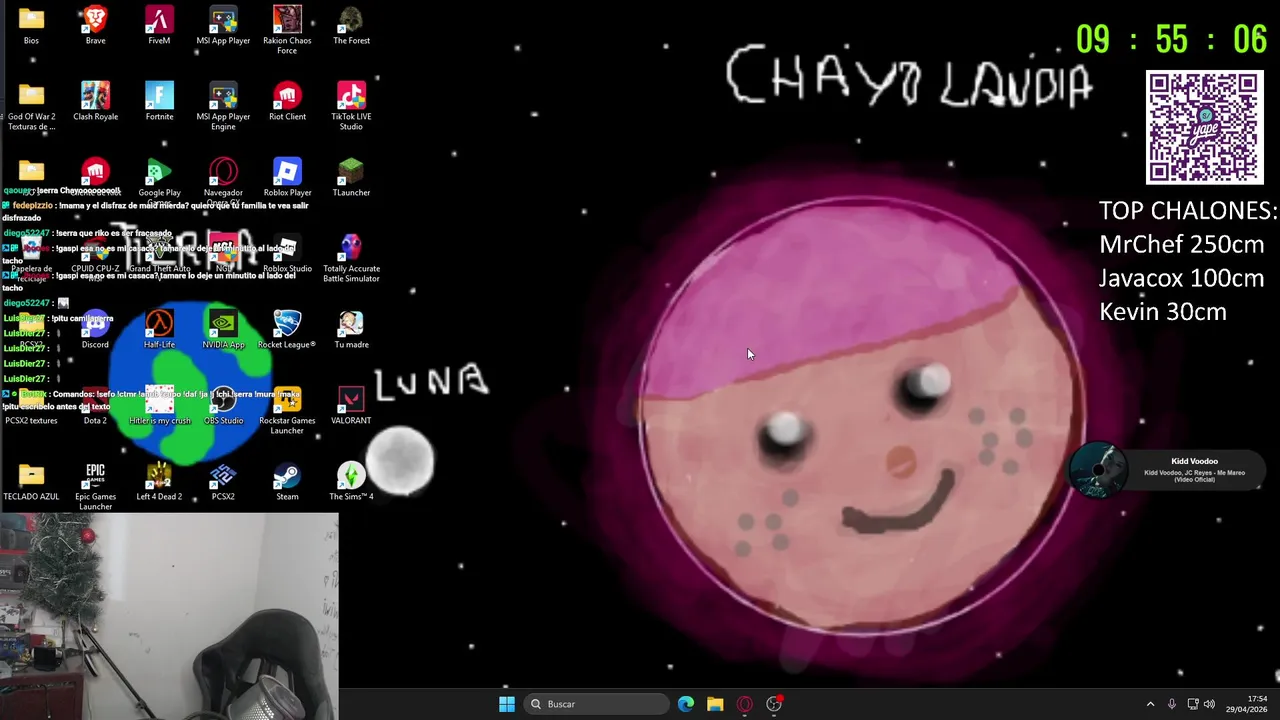Viewport: 1280px width, 720px height.
Task: Open the Papelera de reciclaje icon
Action: click(31, 258)
